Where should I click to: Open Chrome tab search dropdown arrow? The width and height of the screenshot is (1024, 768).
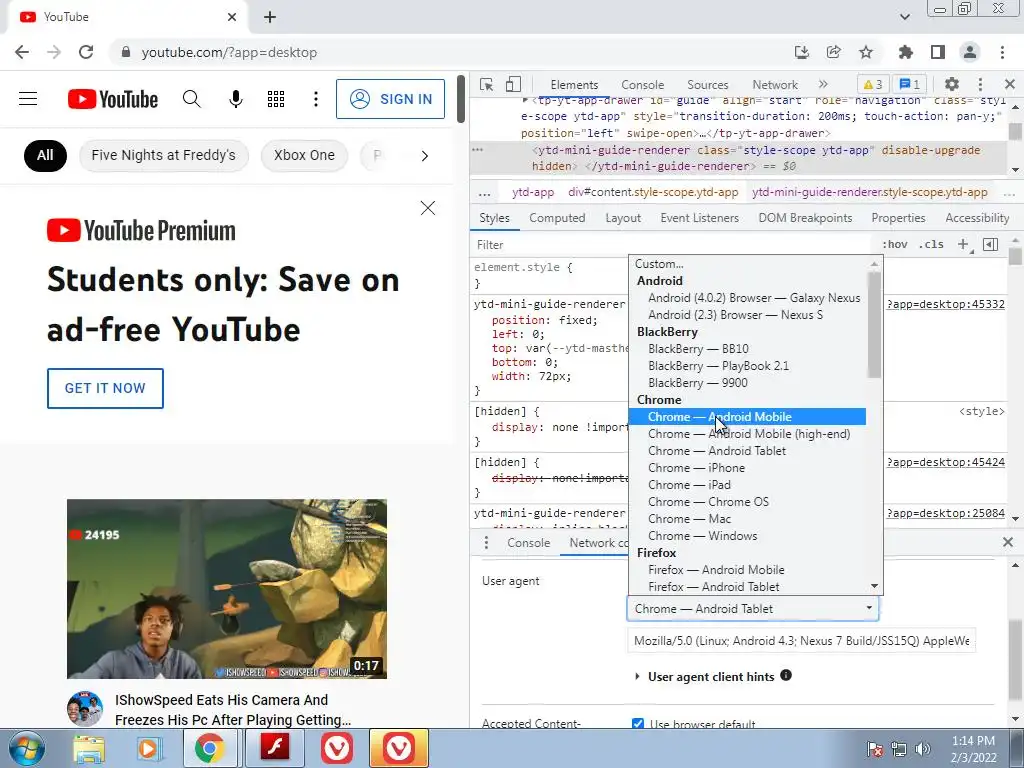coord(904,17)
